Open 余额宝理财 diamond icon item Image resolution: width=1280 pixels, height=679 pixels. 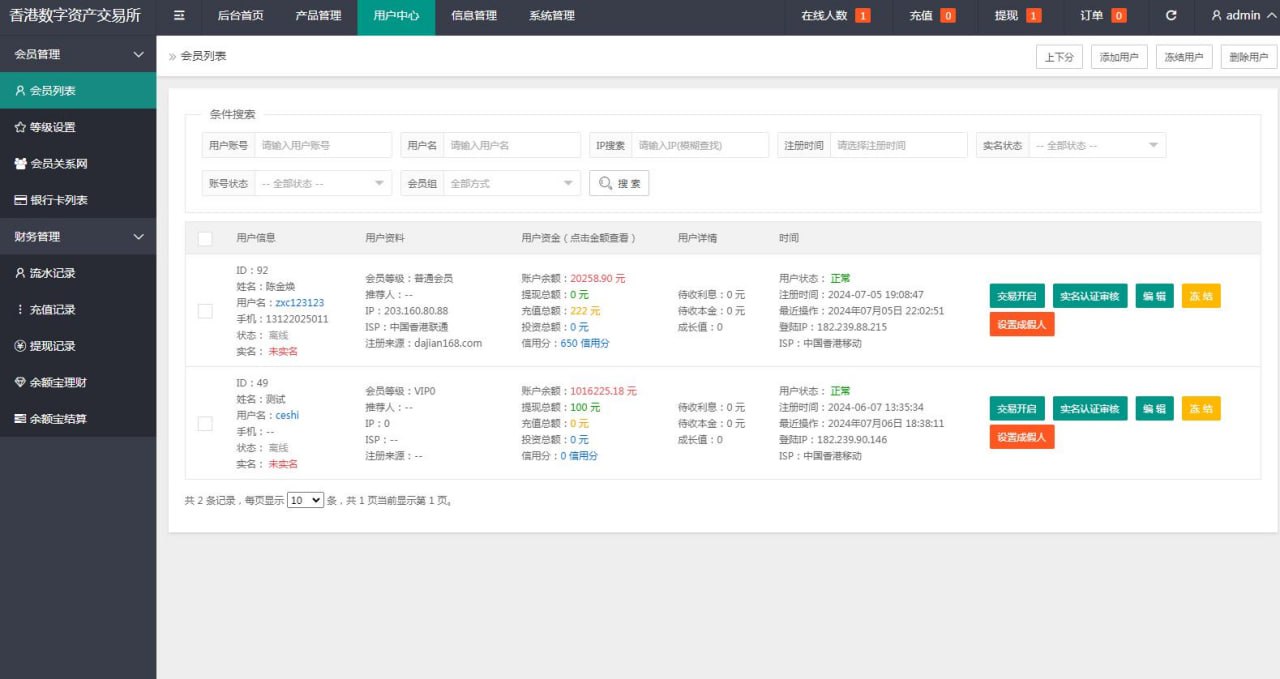(58, 382)
